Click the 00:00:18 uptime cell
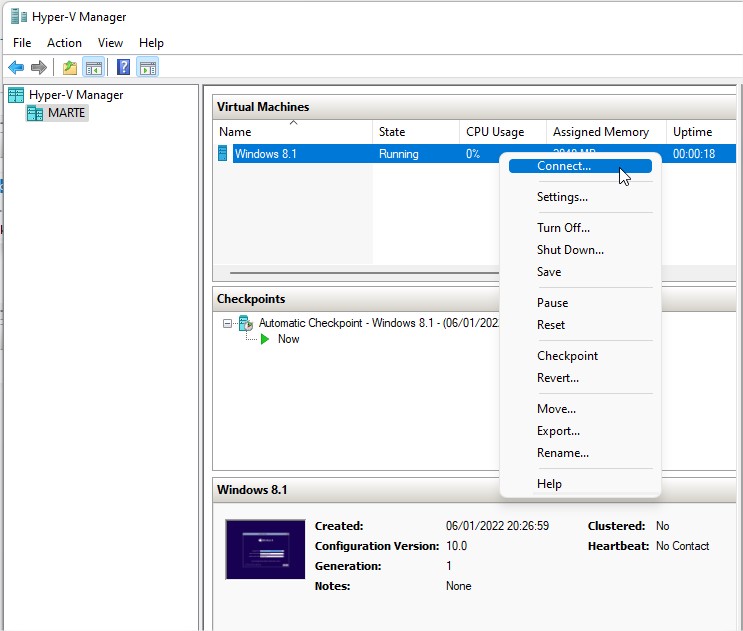This screenshot has width=743, height=631. pos(694,154)
